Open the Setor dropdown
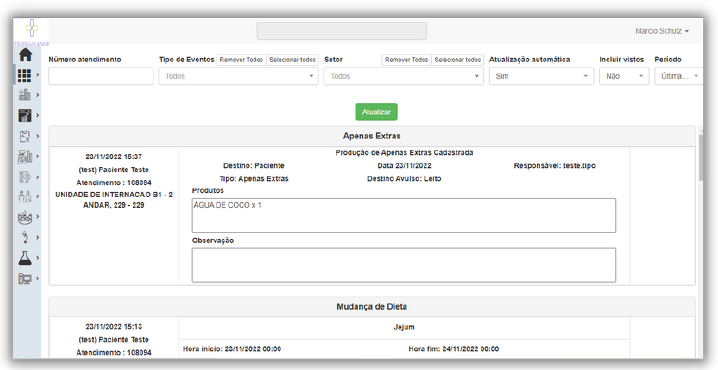Viewport: 718px width, 370px height. (x=403, y=76)
